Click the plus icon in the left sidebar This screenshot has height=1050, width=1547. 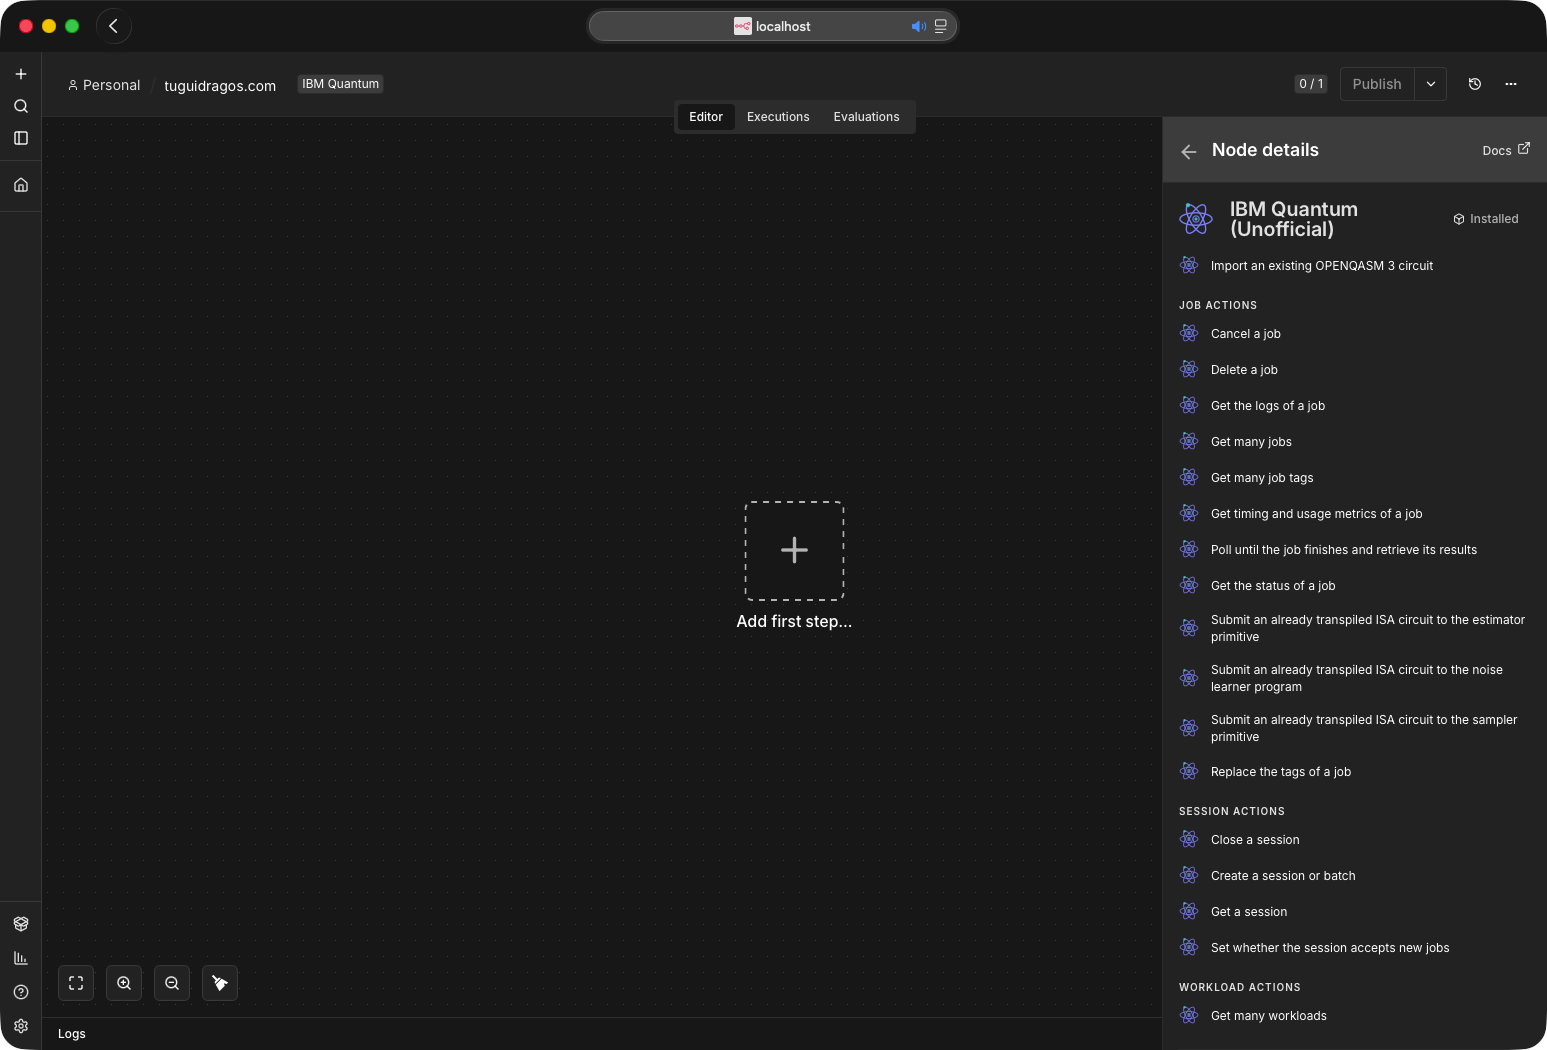(x=21, y=74)
